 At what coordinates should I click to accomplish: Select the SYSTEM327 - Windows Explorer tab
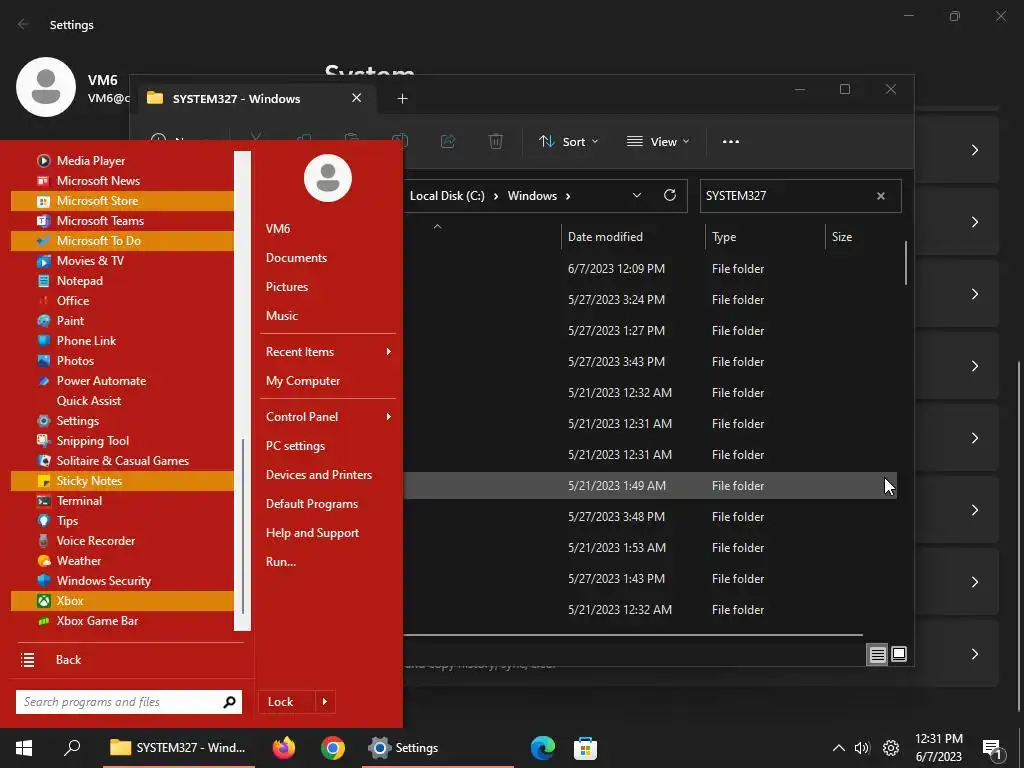[x=255, y=99]
